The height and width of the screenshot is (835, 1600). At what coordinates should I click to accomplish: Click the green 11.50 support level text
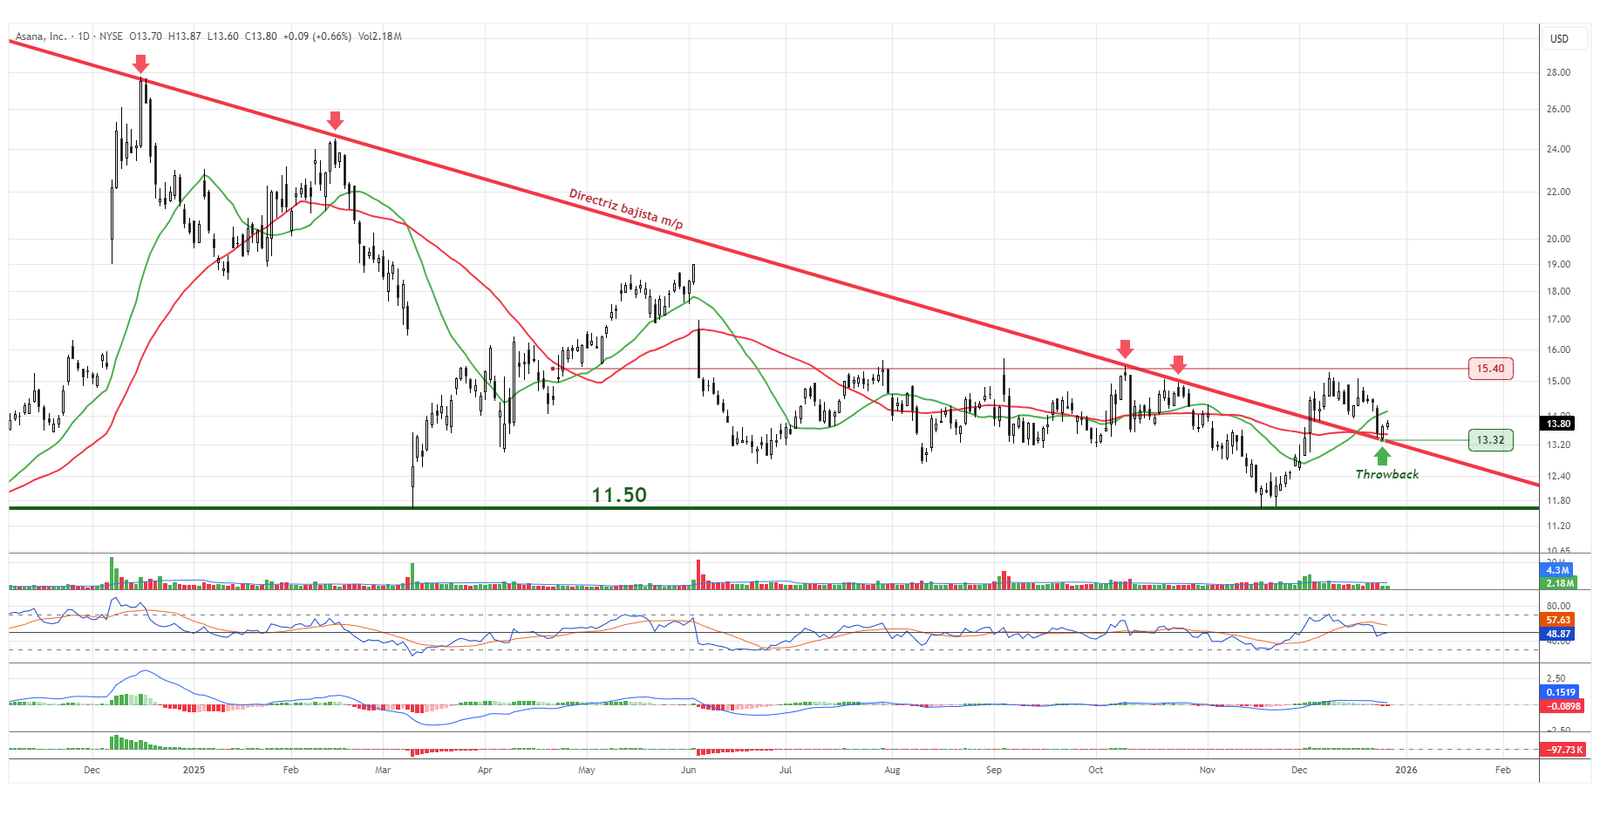tap(618, 495)
